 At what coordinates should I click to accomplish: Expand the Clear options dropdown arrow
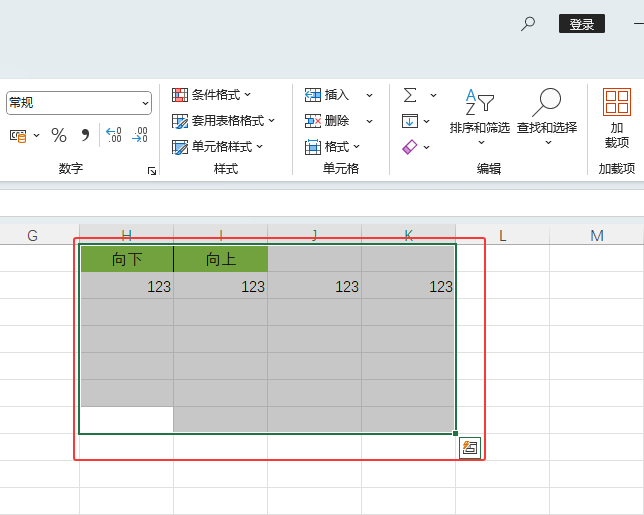(426, 147)
